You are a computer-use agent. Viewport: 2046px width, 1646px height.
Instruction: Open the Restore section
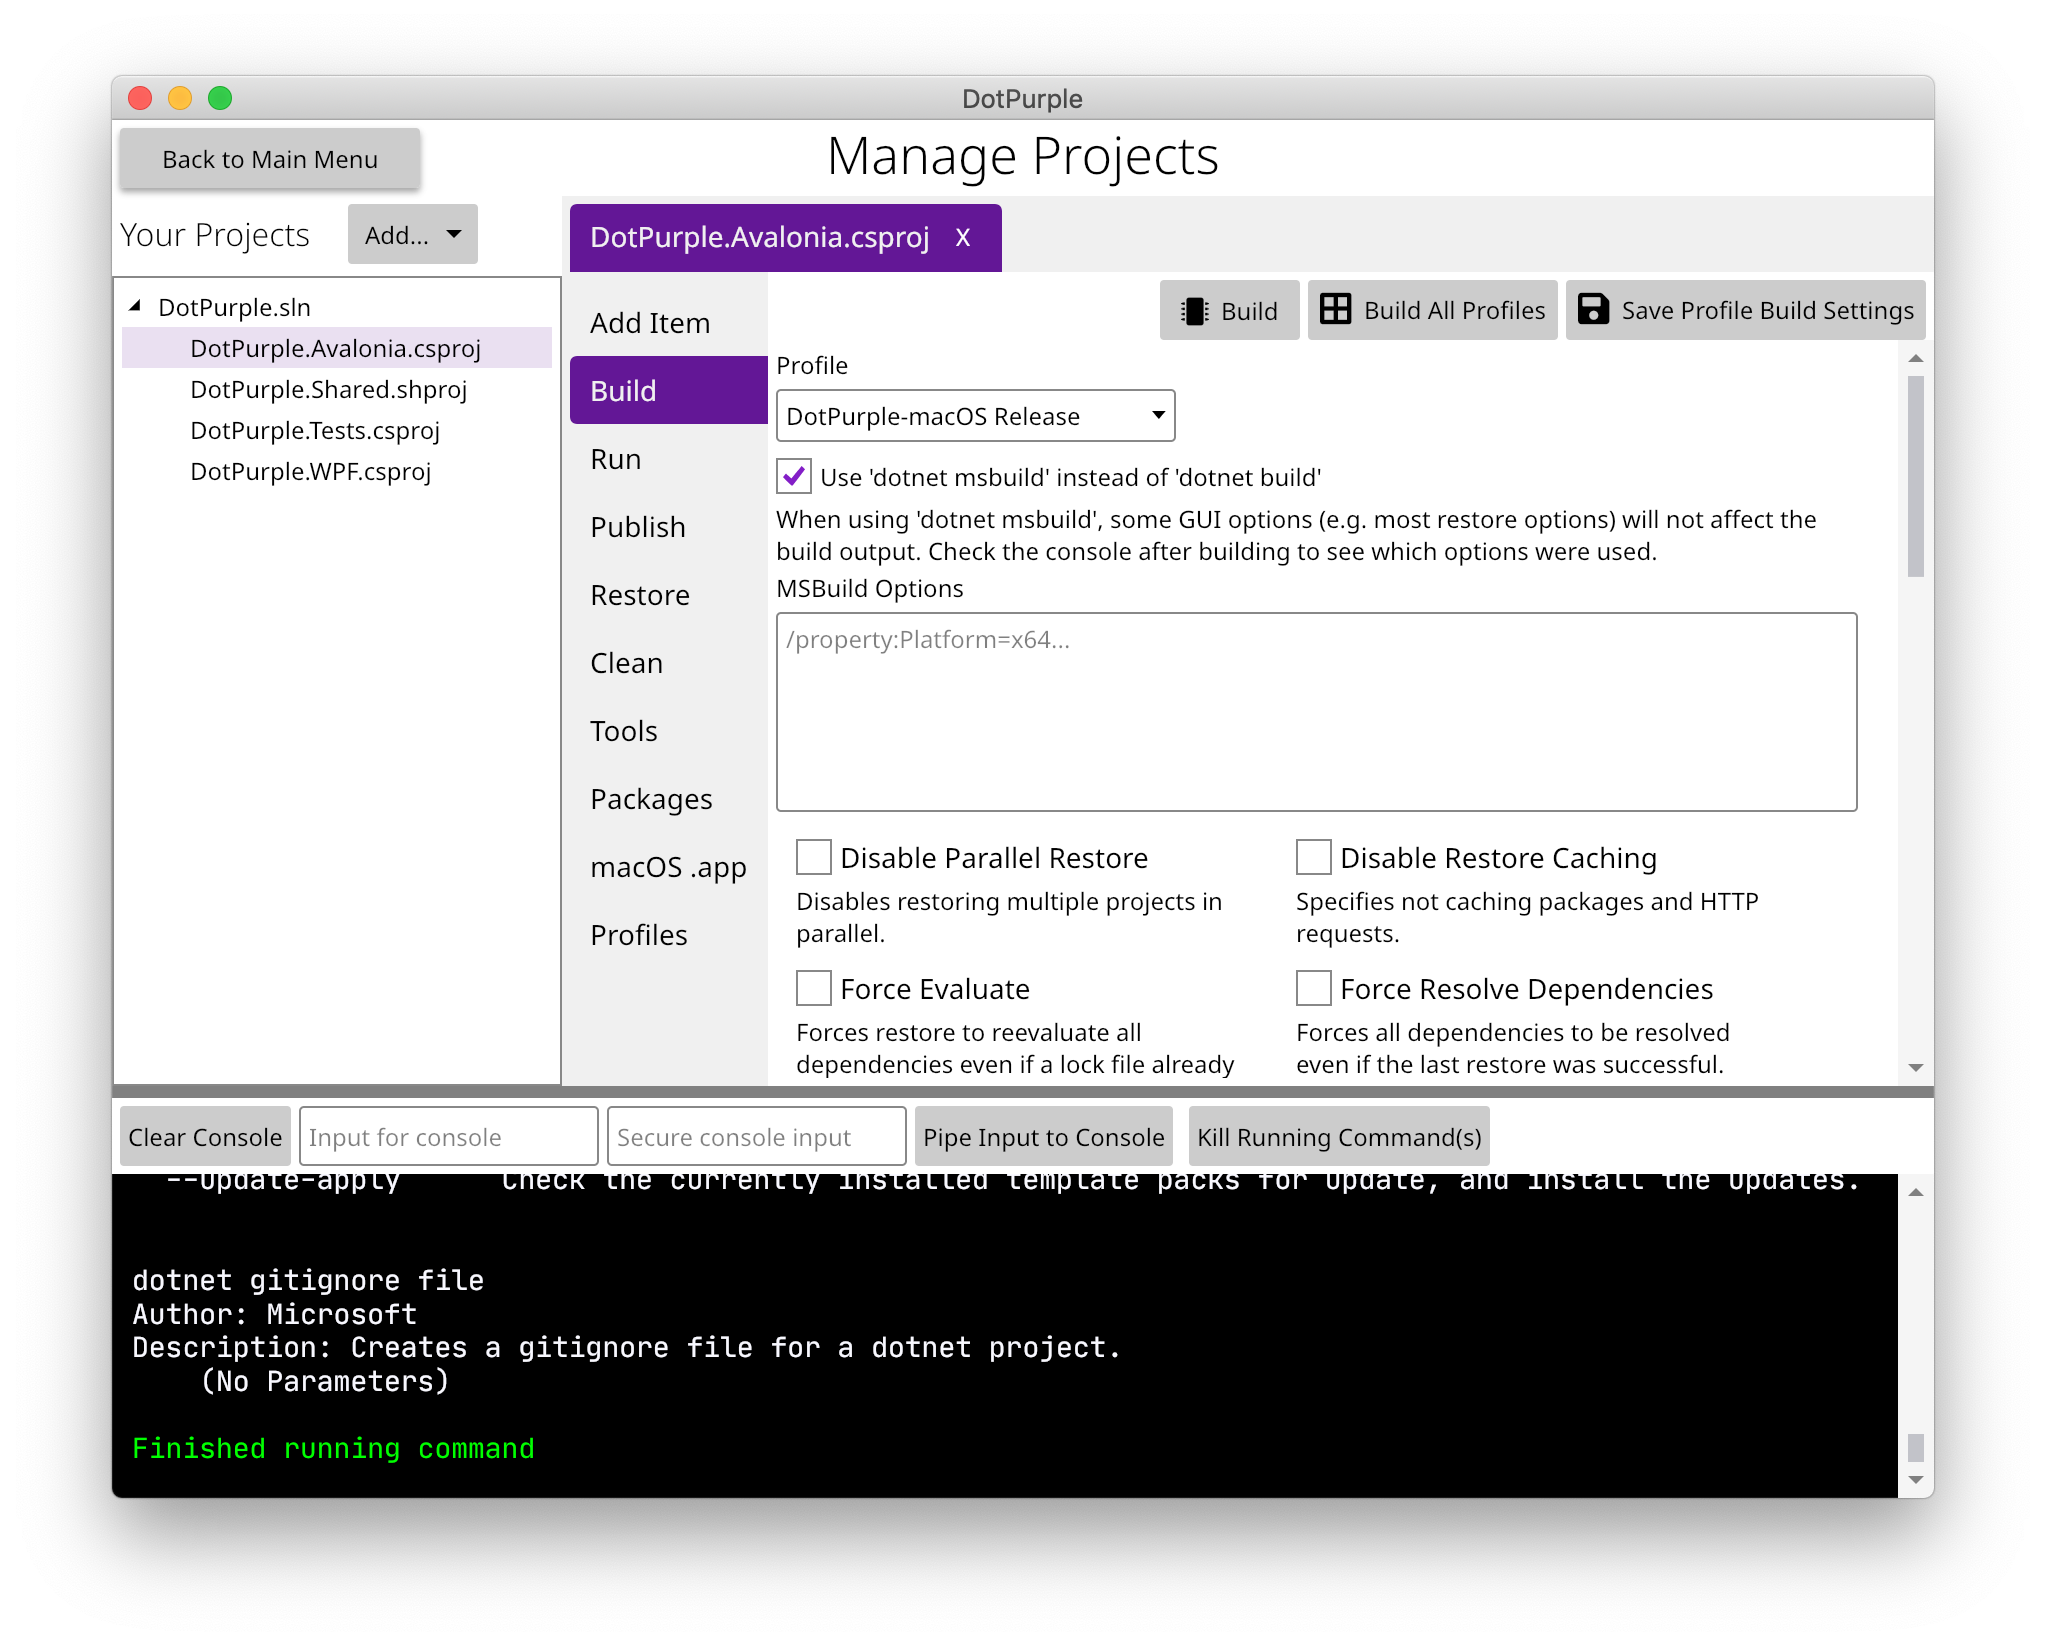pyautogui.click(x=668, y=595)
